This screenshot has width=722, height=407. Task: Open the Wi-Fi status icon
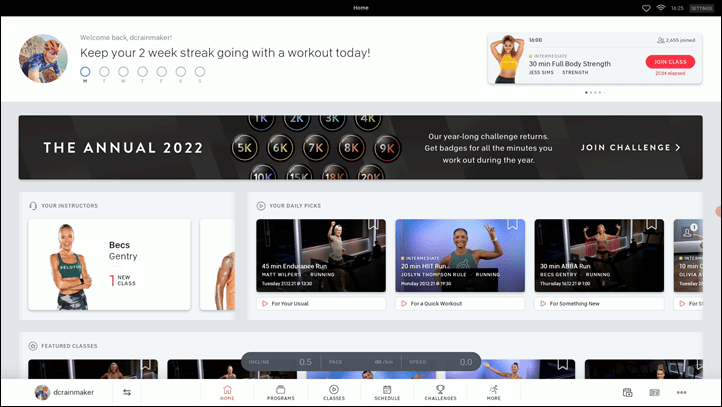pos(661,8)
